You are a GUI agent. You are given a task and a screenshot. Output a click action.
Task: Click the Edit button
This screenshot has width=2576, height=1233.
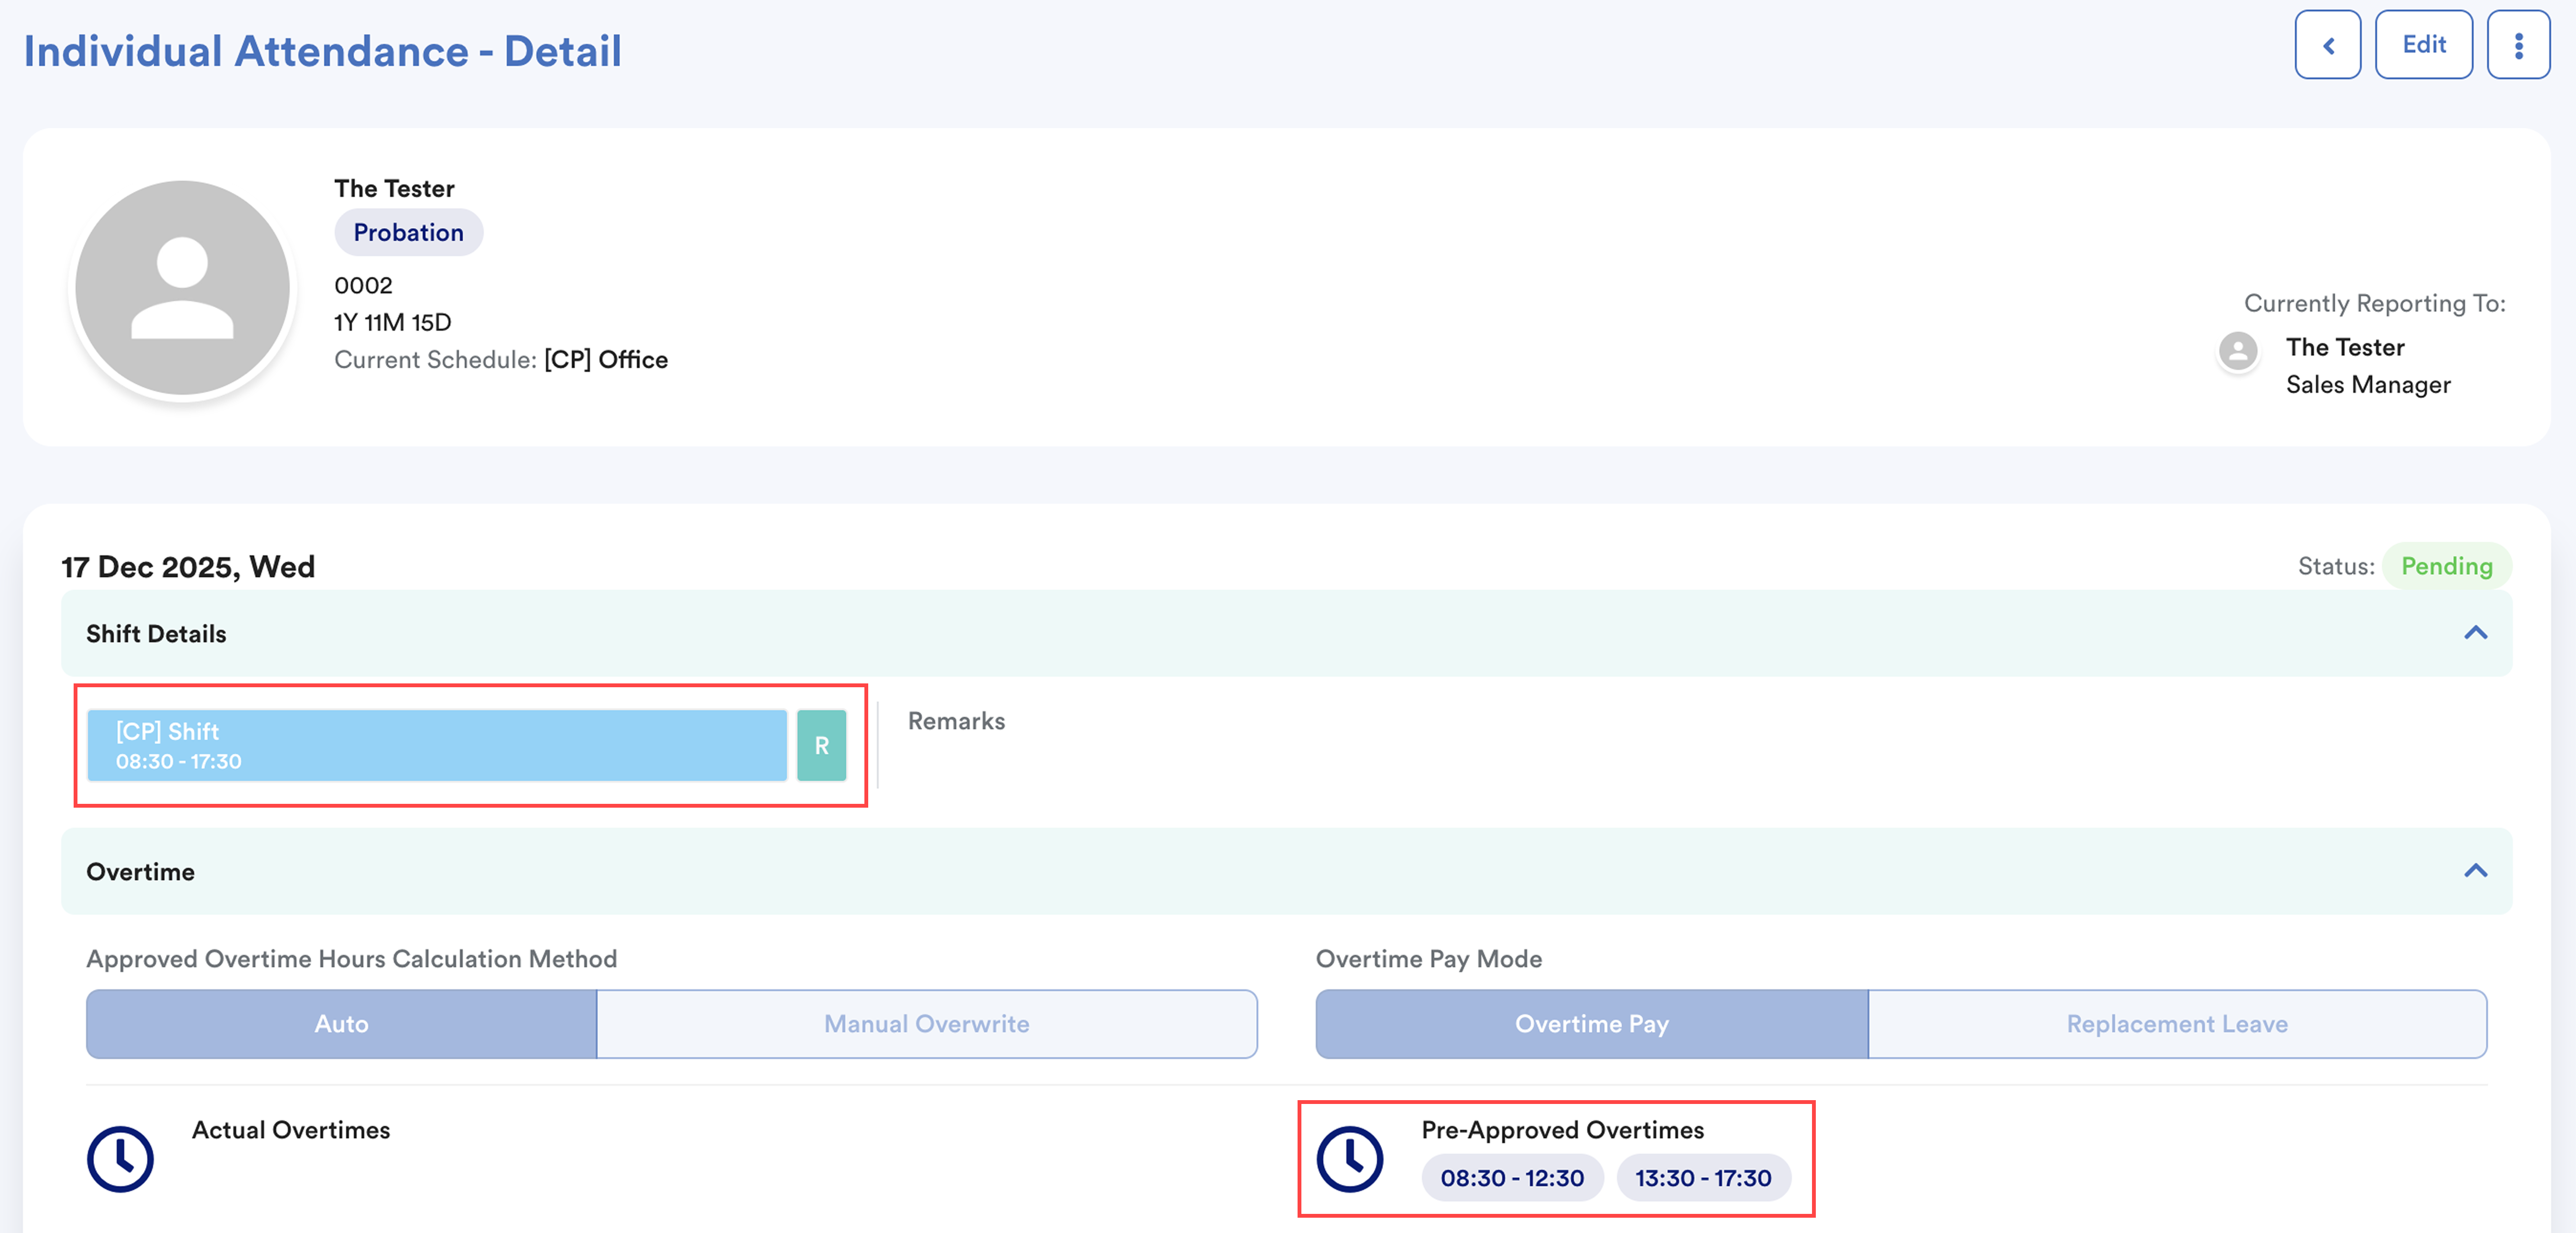(x=2423, y=45)
